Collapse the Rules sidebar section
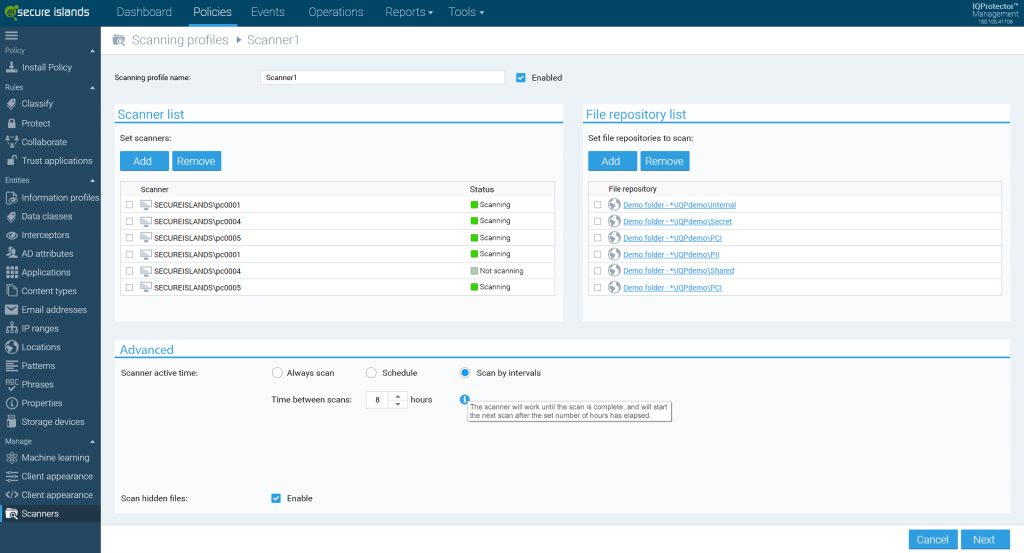Screen dimensions: 1024x553 coord(92,87)
